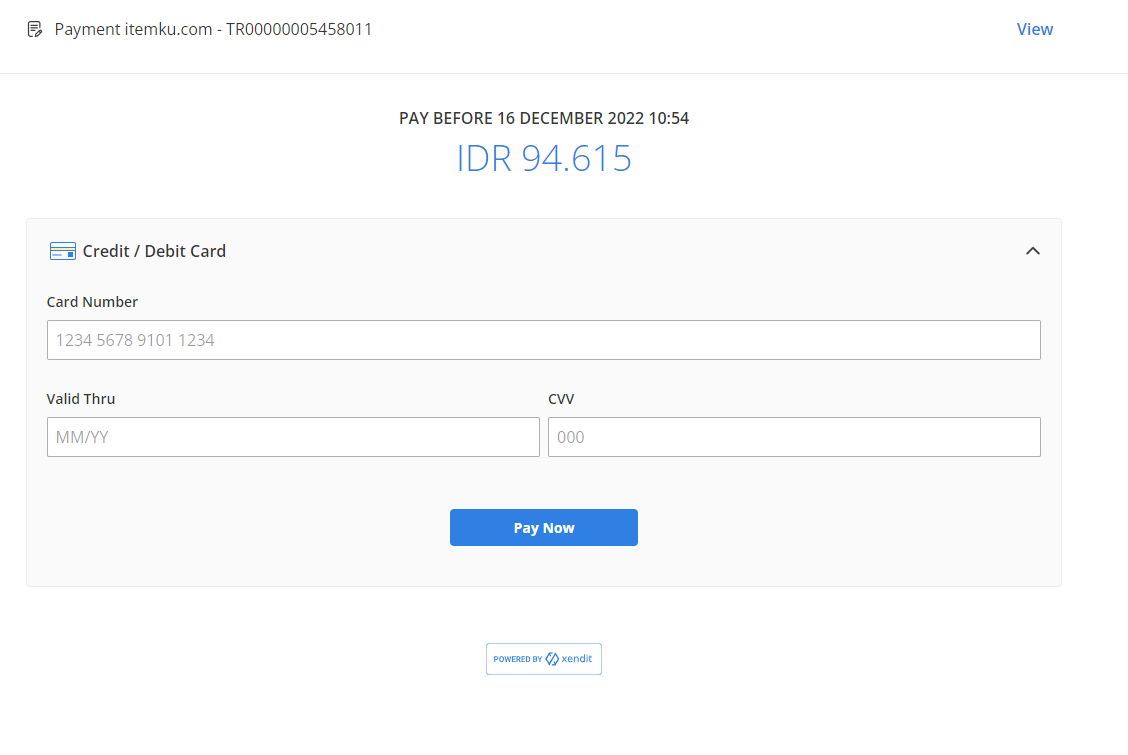
Task: Click the Pay Before 16 December deadline text
Action: 543,118
